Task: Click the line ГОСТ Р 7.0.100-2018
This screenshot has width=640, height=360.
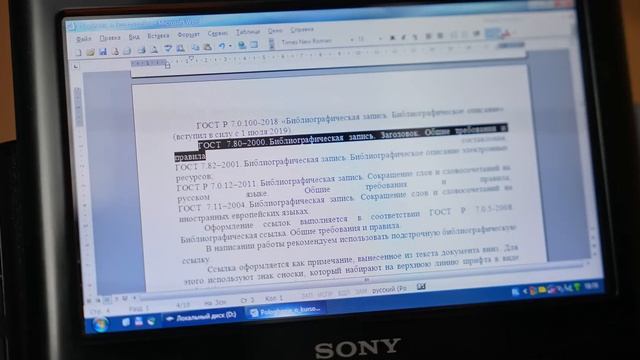Action: pos(349,117)
